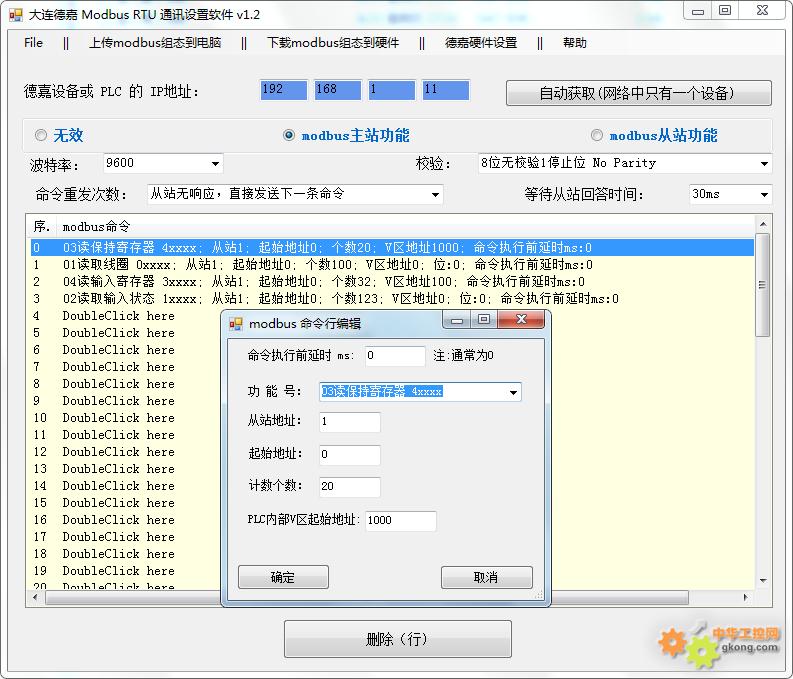
Task: Open the 帮助 menu
Action: pos(575,43)
